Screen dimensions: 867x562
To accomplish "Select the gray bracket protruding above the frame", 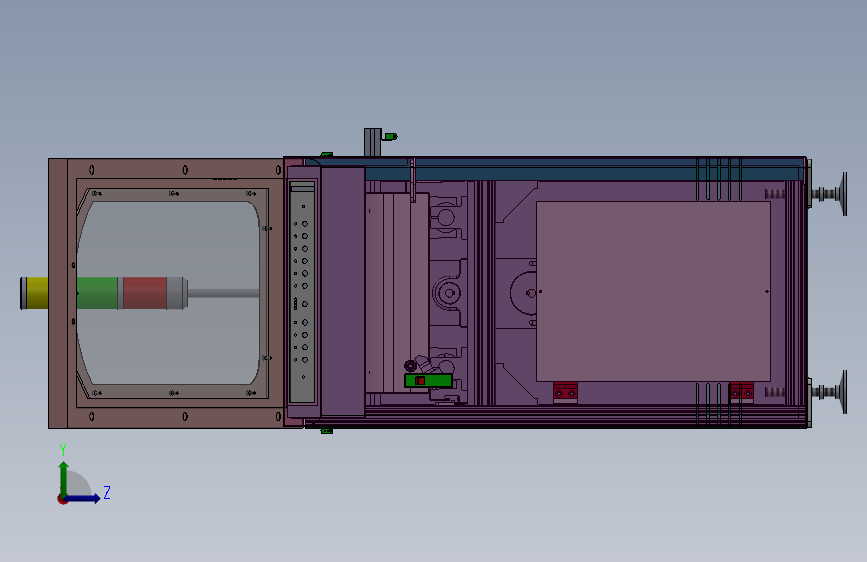I will pos(373,142).
